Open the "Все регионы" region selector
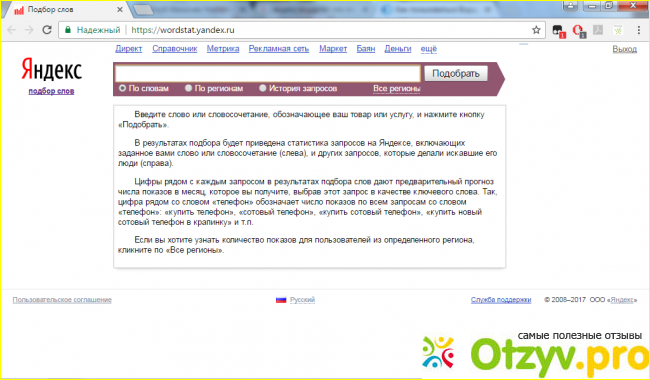Image resolution: width=650 pixels, height=380 pixels. (397, 88)
